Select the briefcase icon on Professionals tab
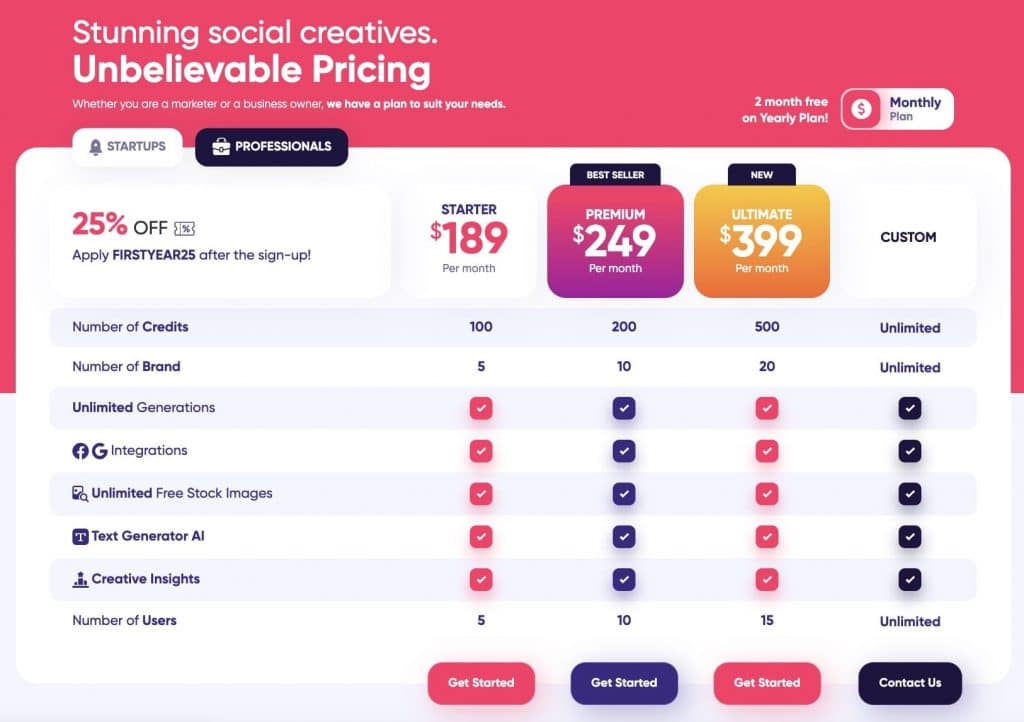This screenshot has width=1024, height=722. point(220,147)
